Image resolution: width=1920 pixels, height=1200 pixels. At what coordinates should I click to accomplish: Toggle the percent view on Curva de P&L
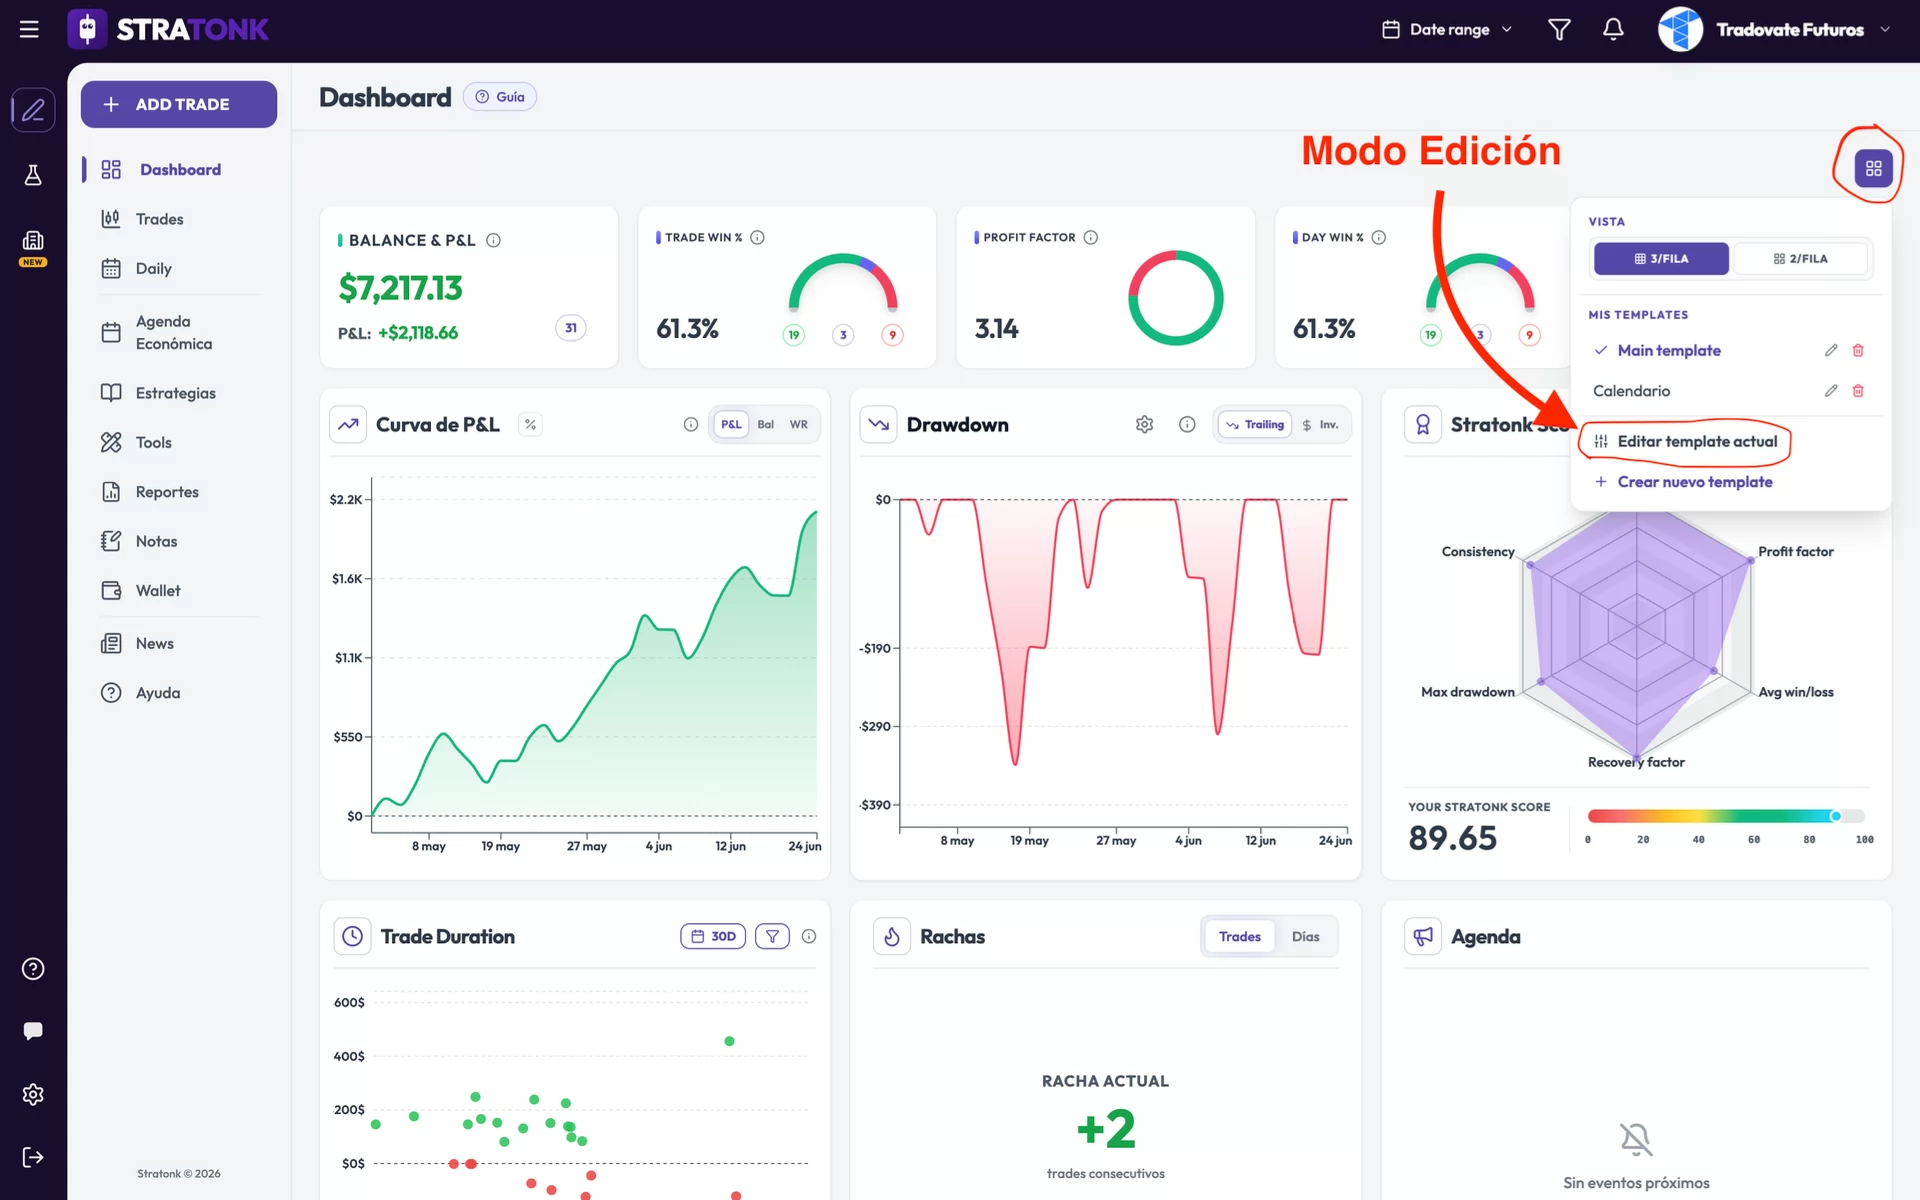[x=530, y=424]
